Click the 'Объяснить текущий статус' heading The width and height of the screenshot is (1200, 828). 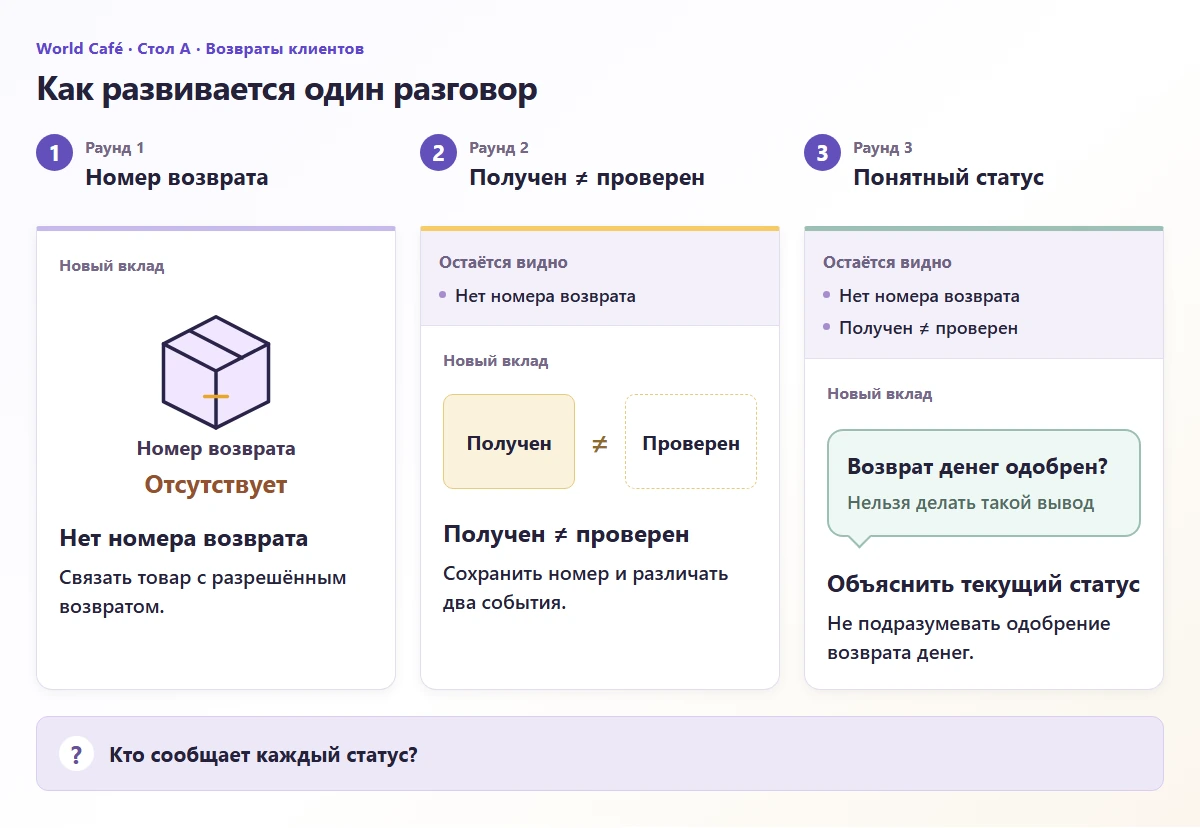(x=984, y=585)
